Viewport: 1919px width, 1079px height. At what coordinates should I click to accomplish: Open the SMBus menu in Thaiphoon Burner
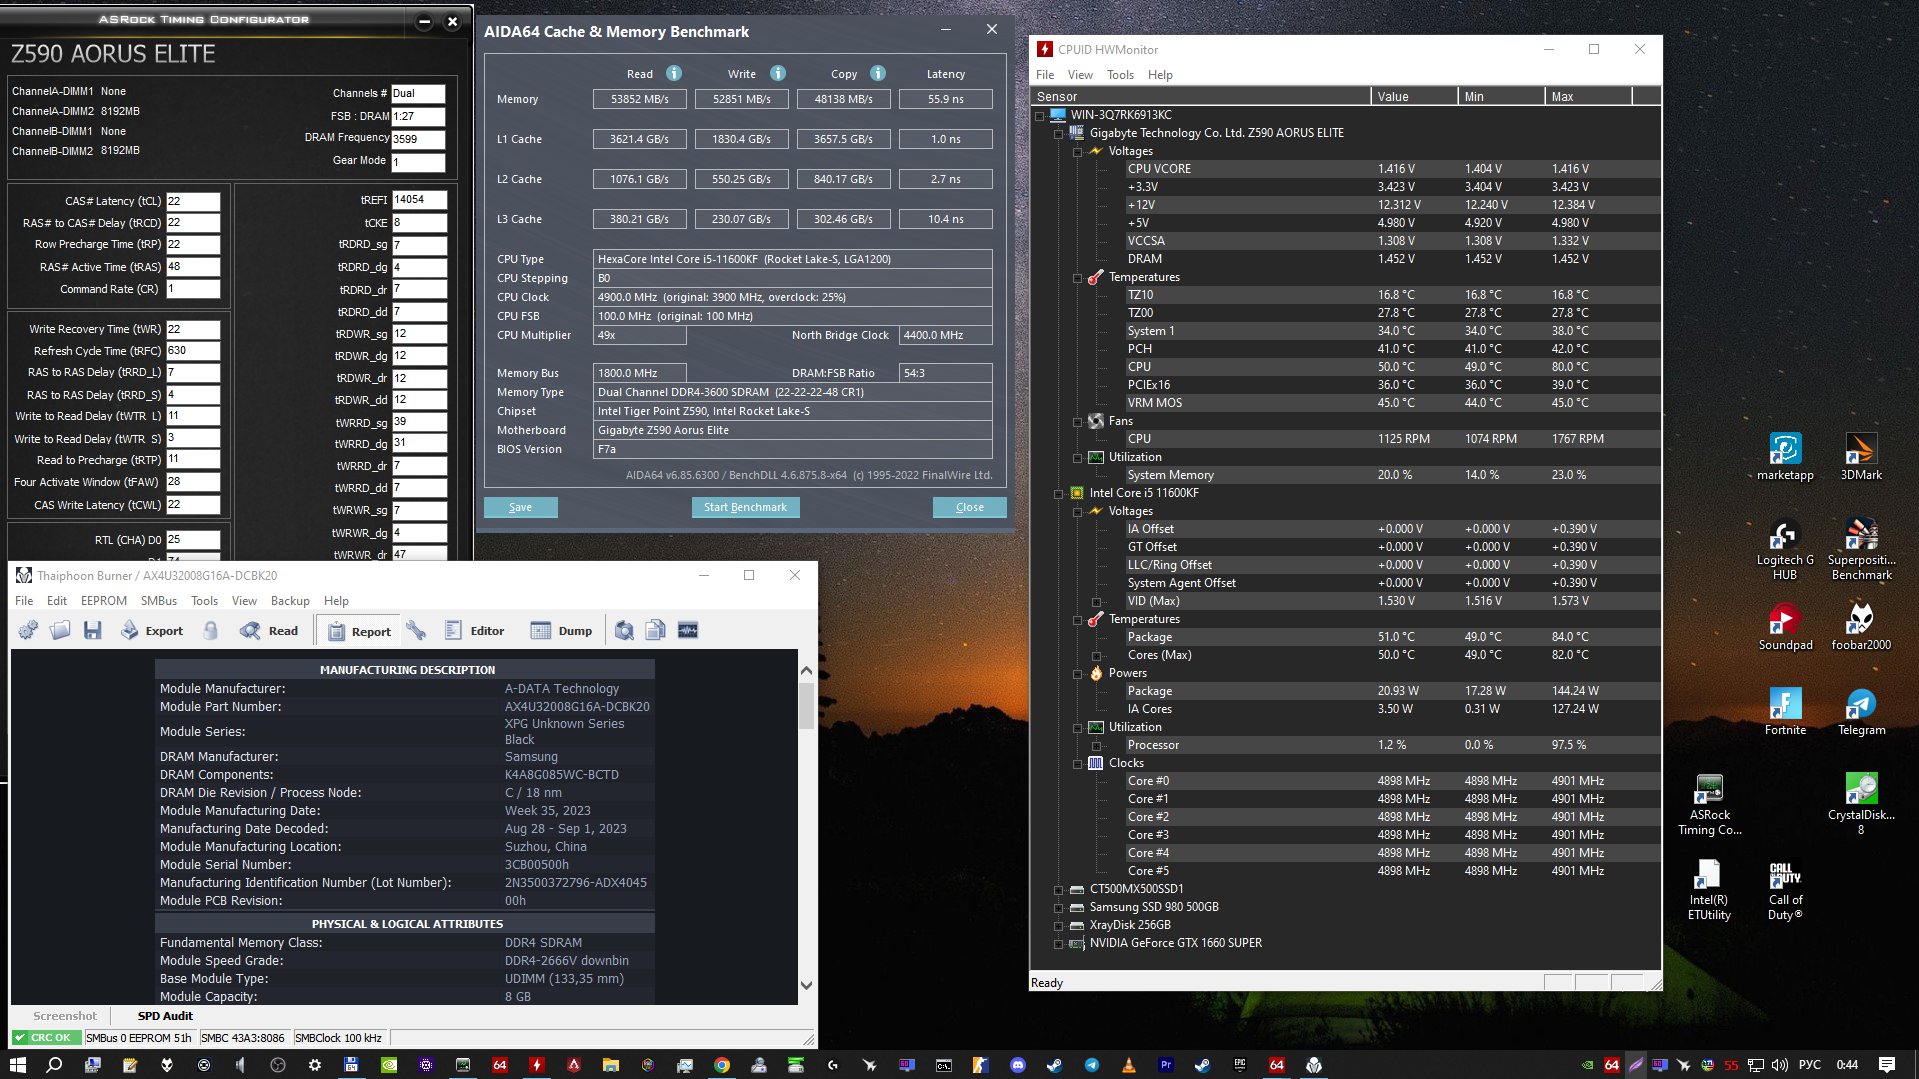[159, 601]
